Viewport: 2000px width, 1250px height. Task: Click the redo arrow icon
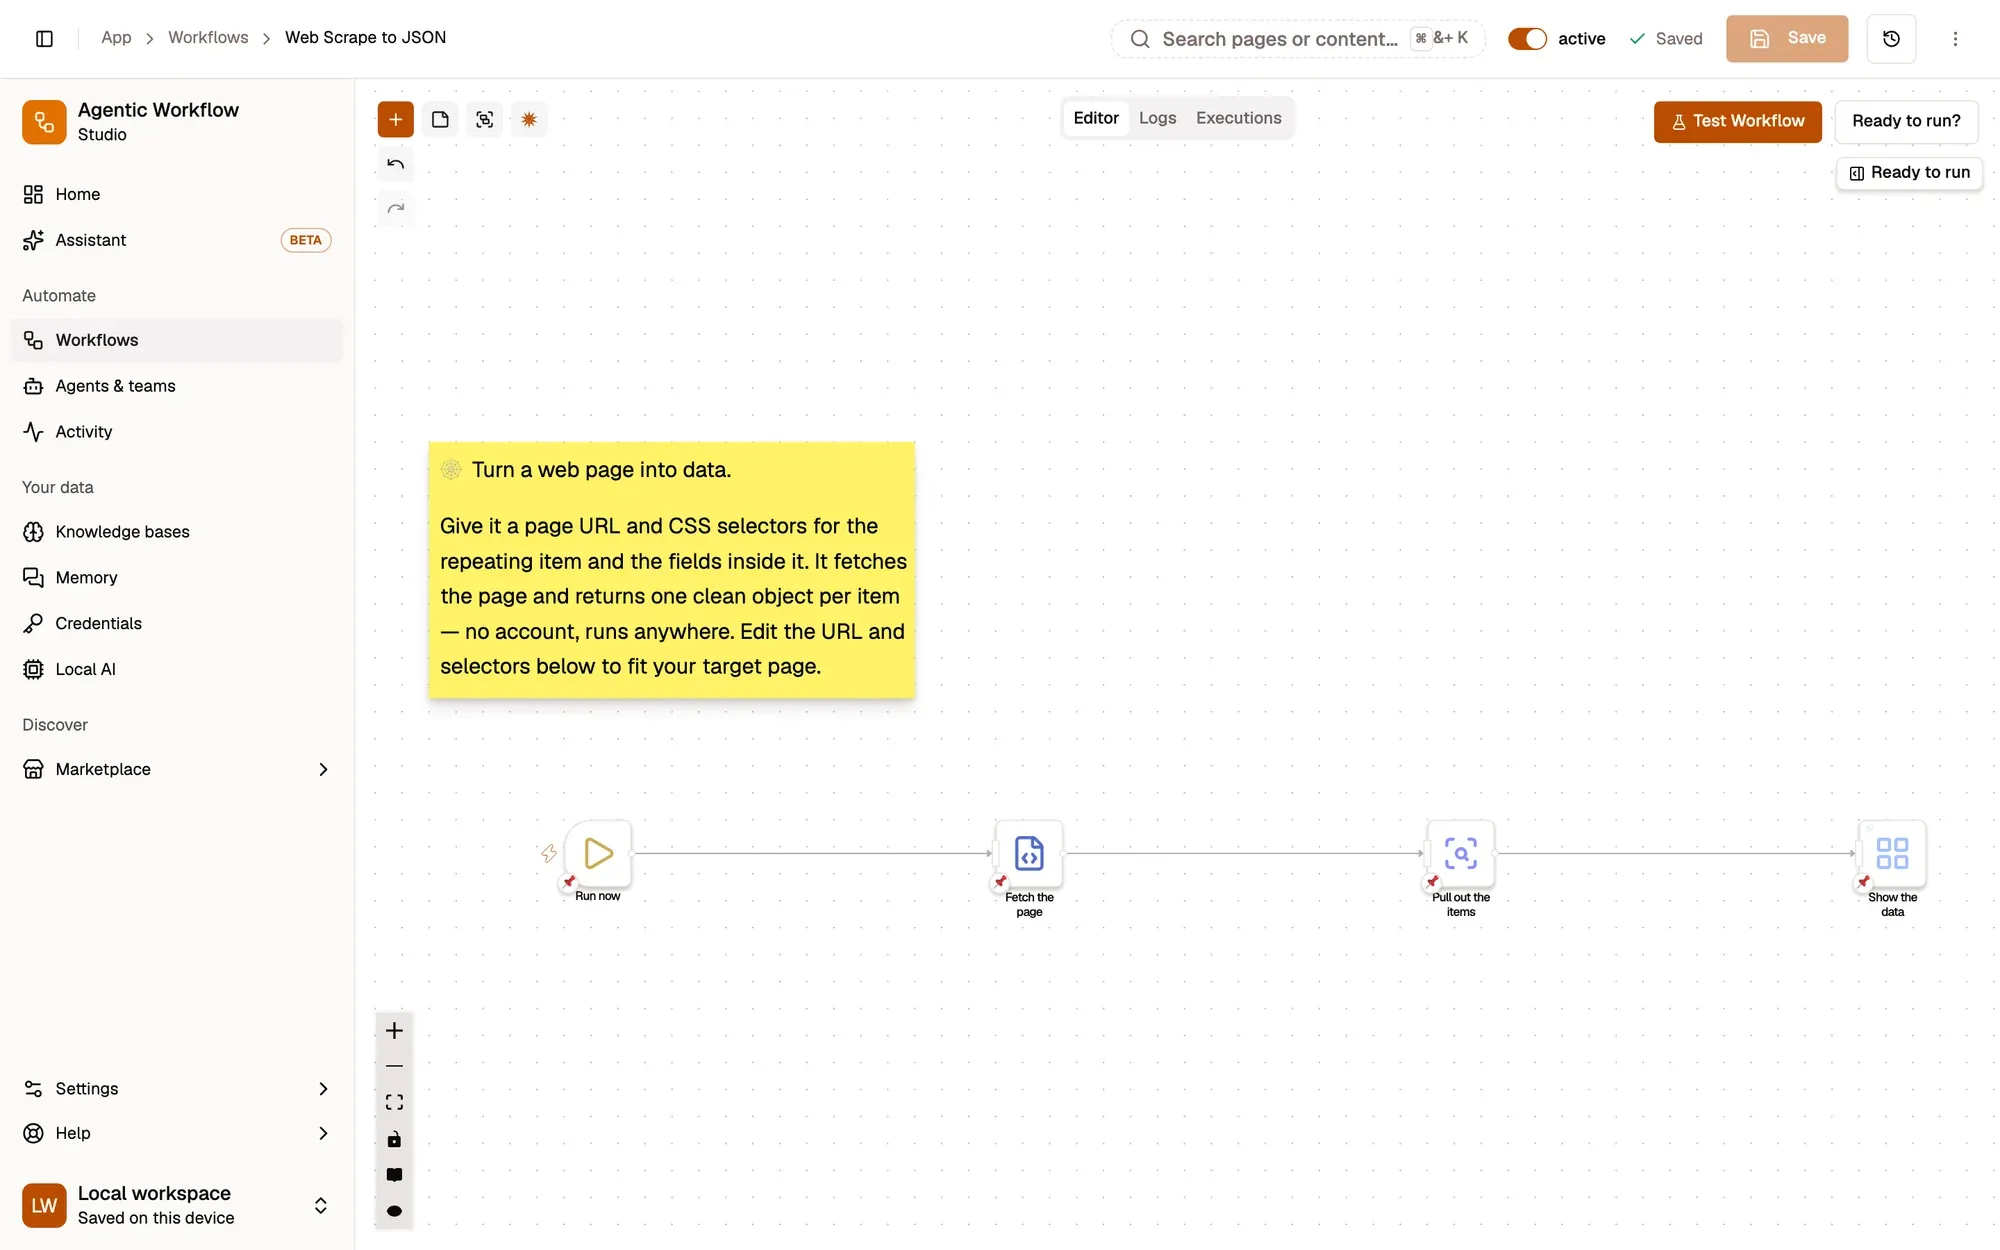396,208
